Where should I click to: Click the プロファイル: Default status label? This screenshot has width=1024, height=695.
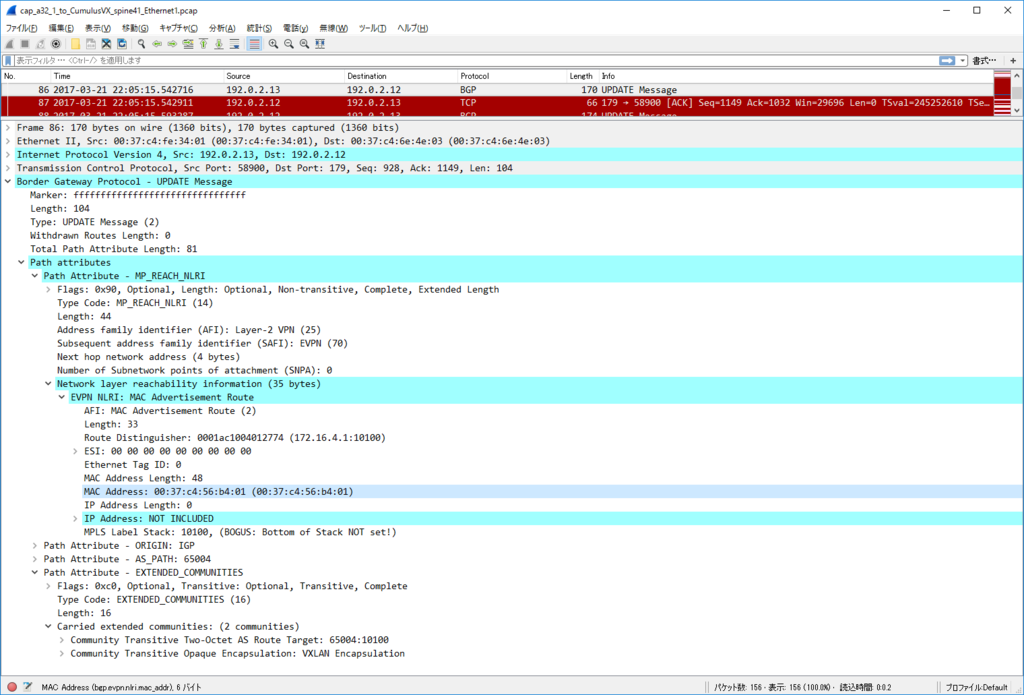tap(976, 687)
